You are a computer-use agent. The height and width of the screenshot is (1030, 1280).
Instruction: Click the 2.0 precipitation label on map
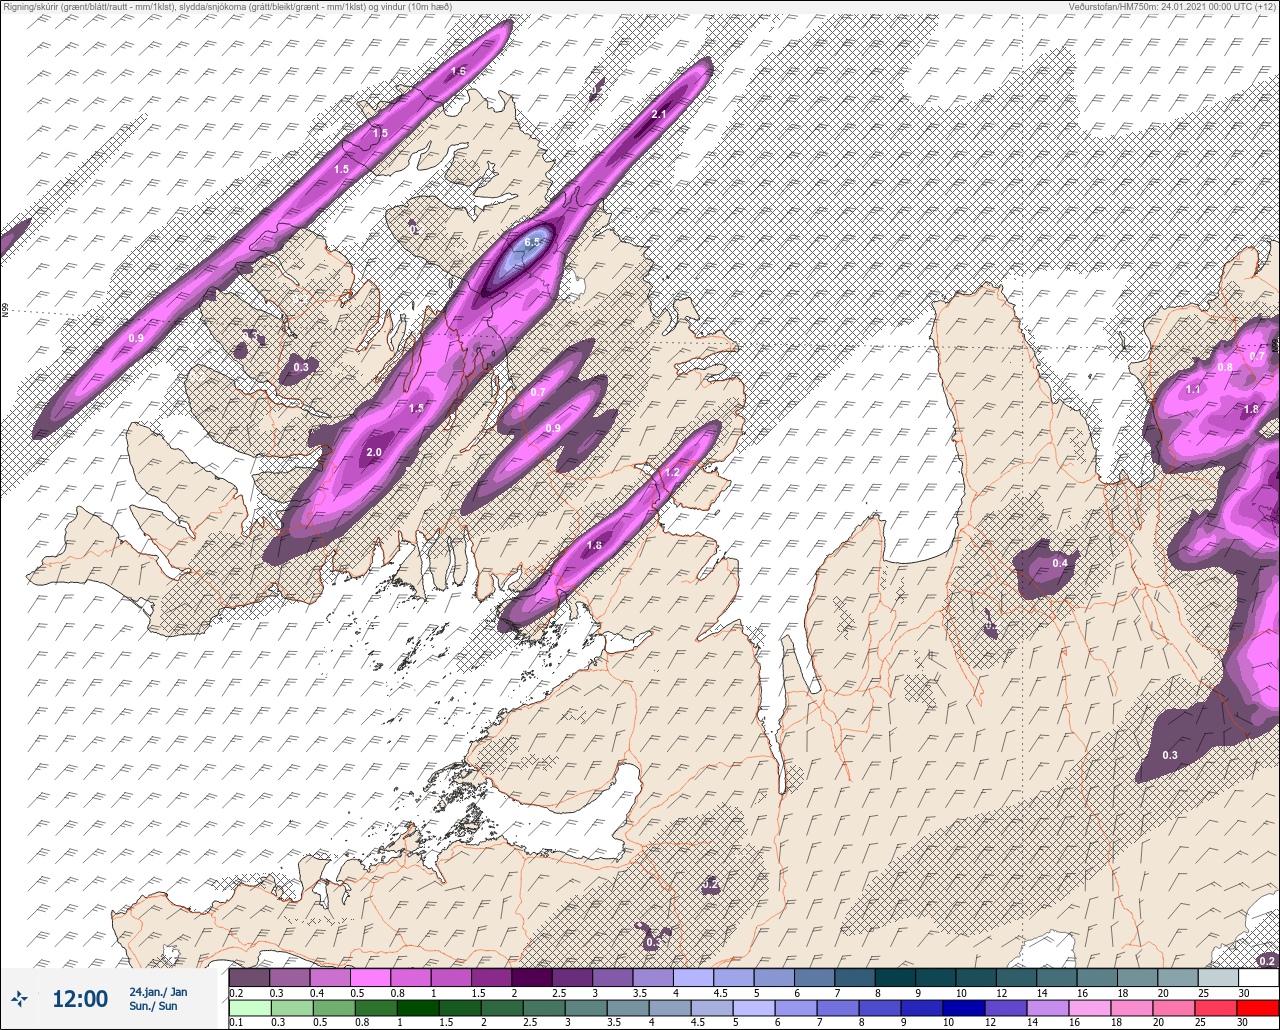(374, 453)
